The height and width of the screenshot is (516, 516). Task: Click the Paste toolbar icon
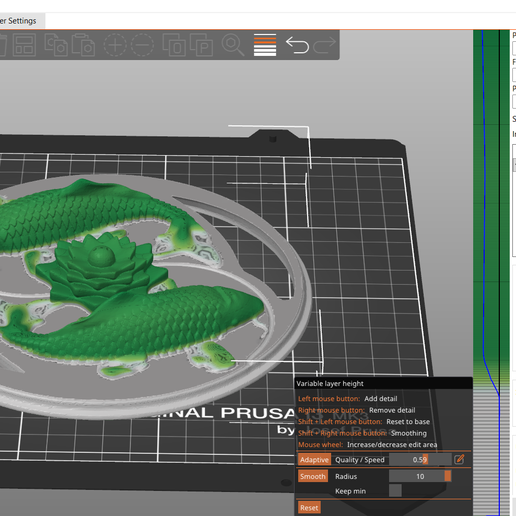point(83,45)
